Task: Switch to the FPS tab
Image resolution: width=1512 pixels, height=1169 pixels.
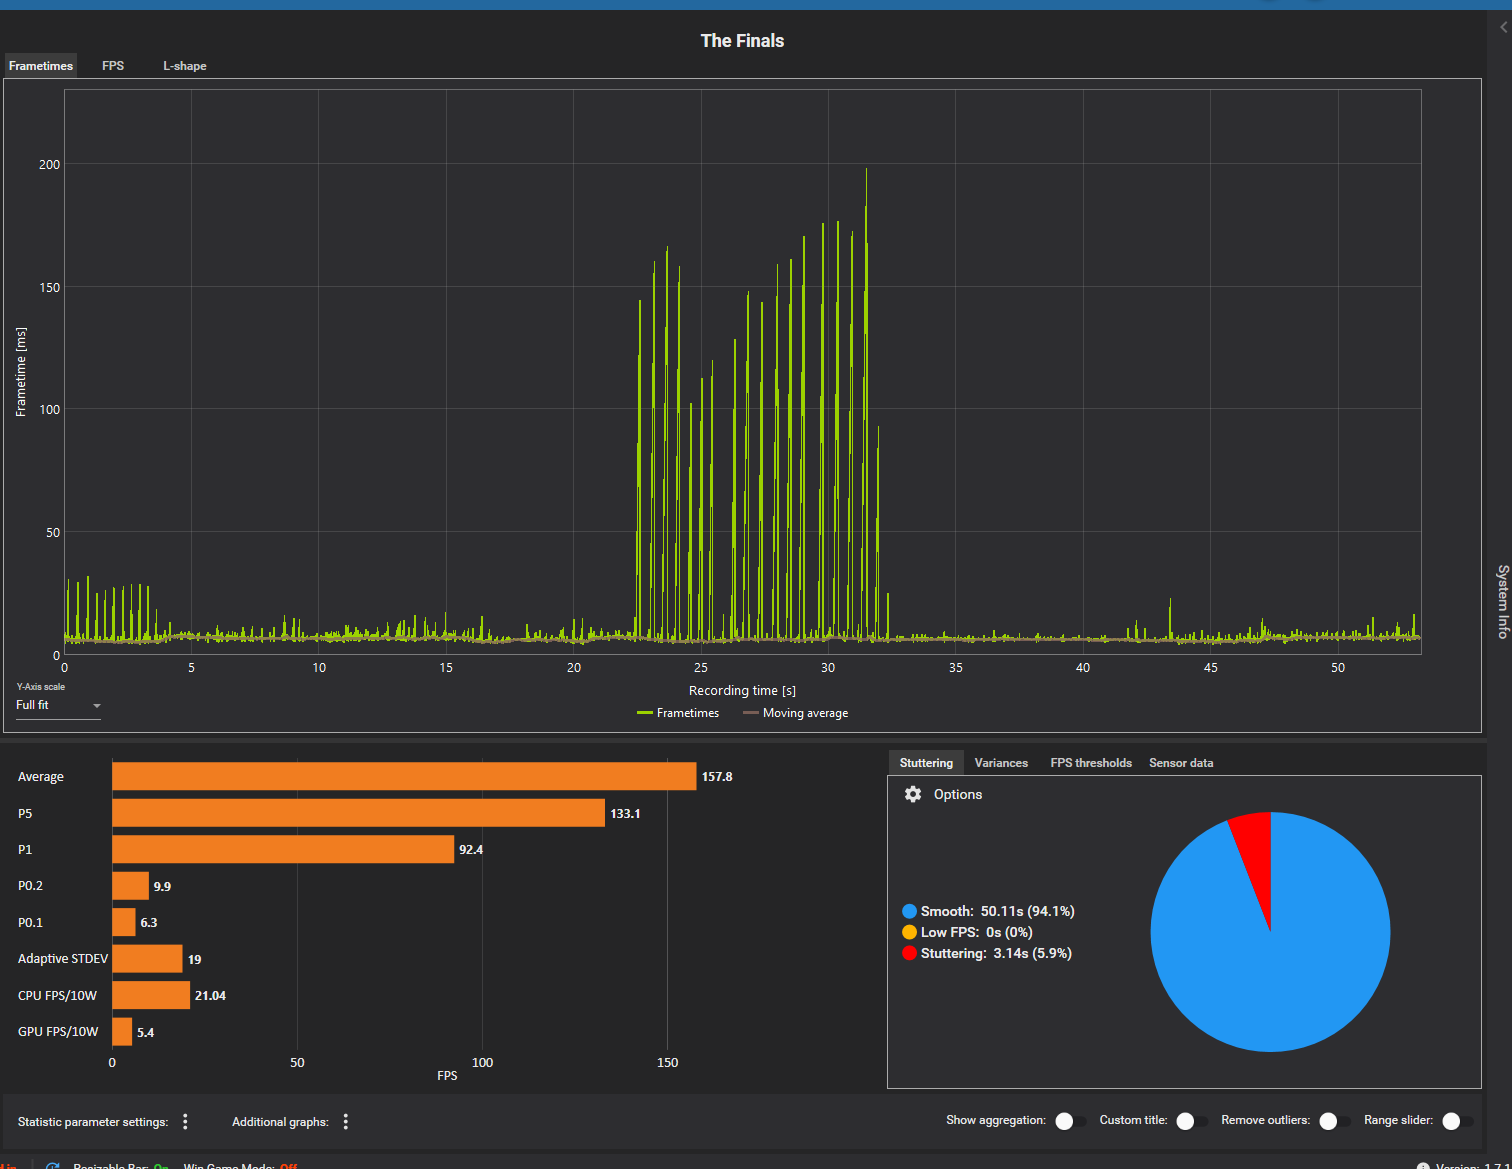Action: click(113, 66)
